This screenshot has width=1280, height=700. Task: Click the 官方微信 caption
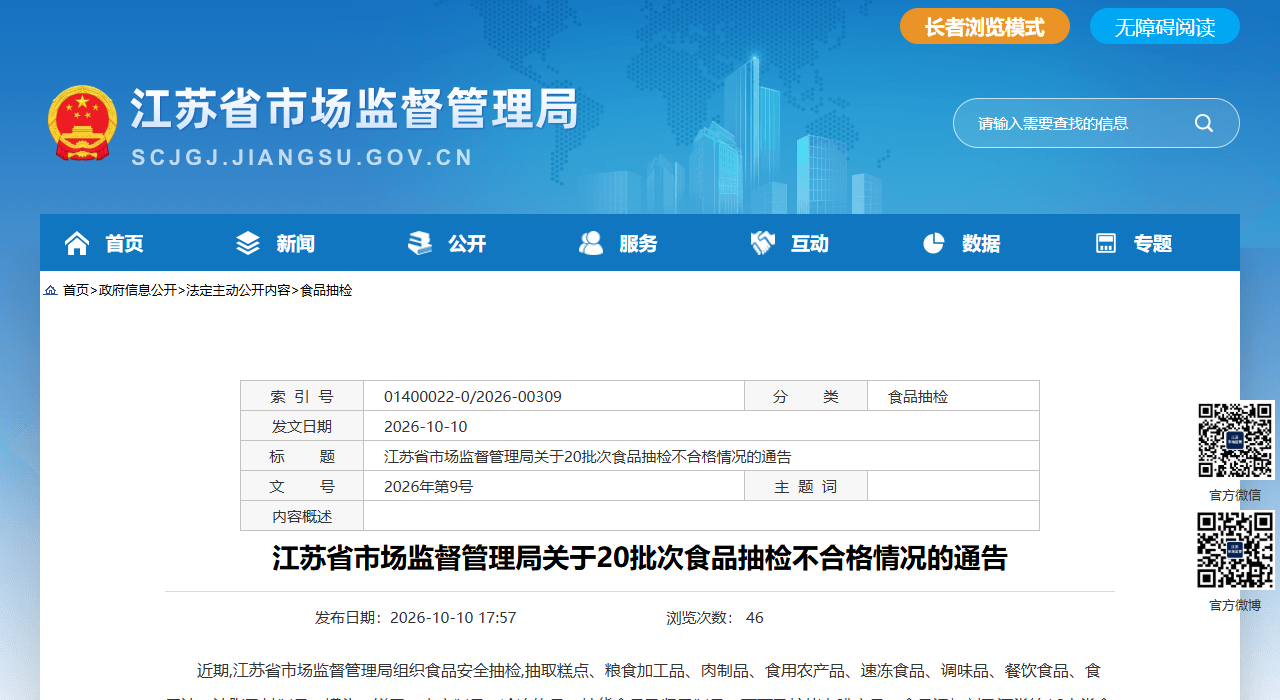point(1235,495)
